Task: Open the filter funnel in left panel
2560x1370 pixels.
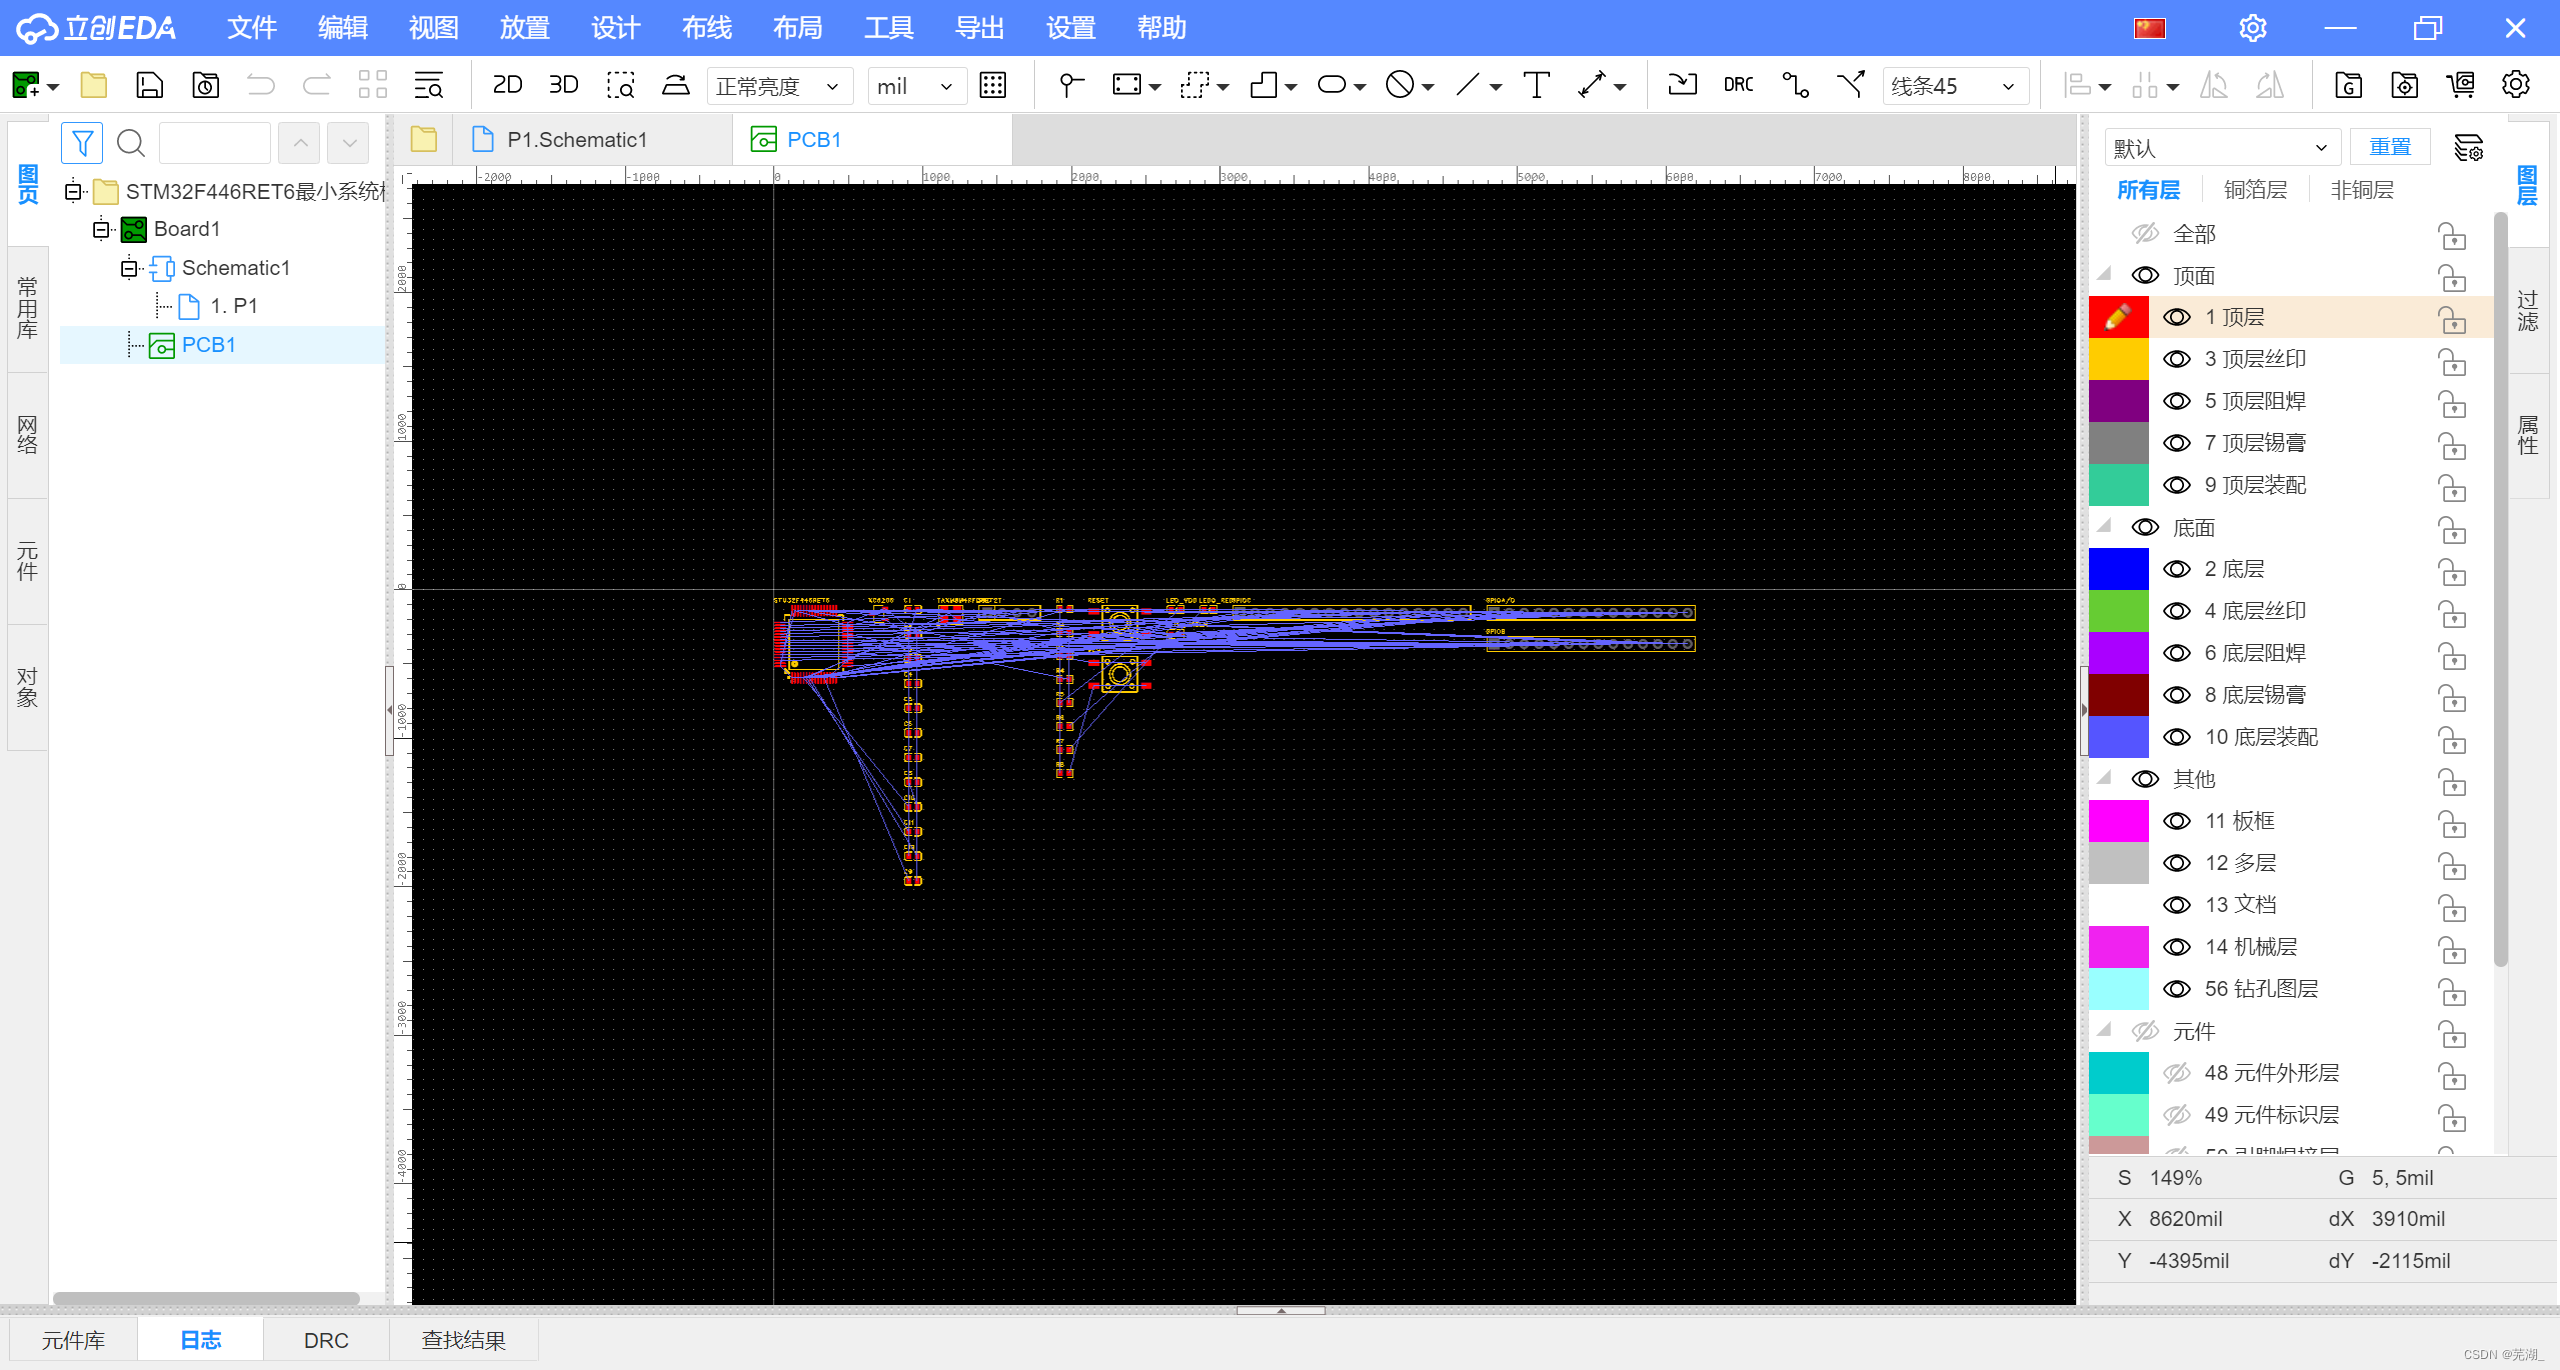Action: point(82,144)
